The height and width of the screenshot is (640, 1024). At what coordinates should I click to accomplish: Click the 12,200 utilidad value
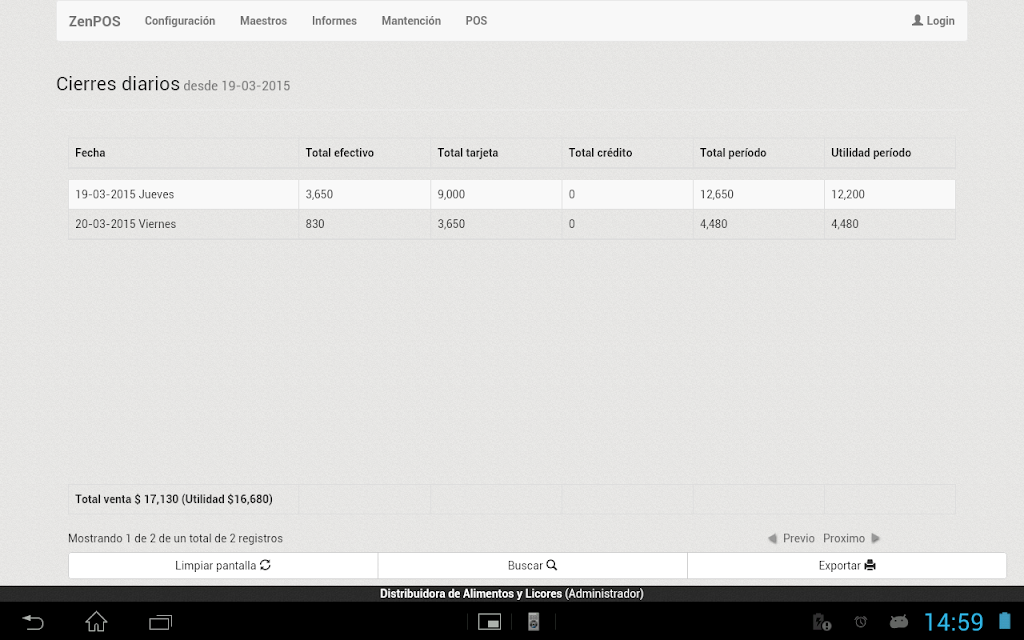(x=848, y=195)
